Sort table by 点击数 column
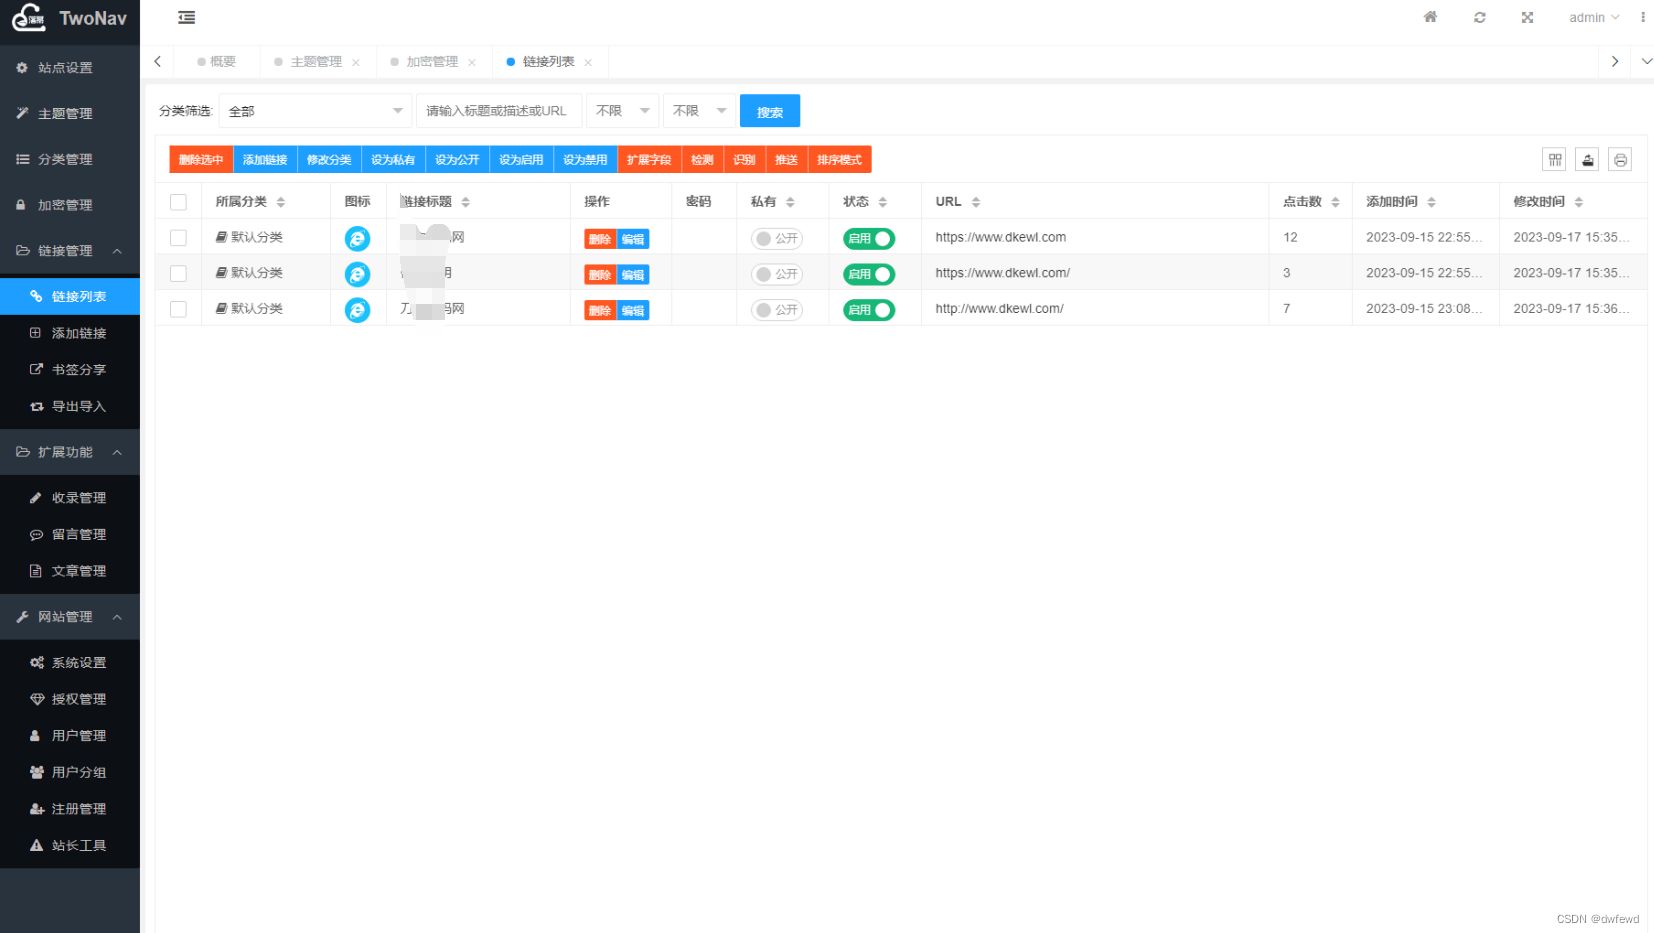 pos(1335,202)
